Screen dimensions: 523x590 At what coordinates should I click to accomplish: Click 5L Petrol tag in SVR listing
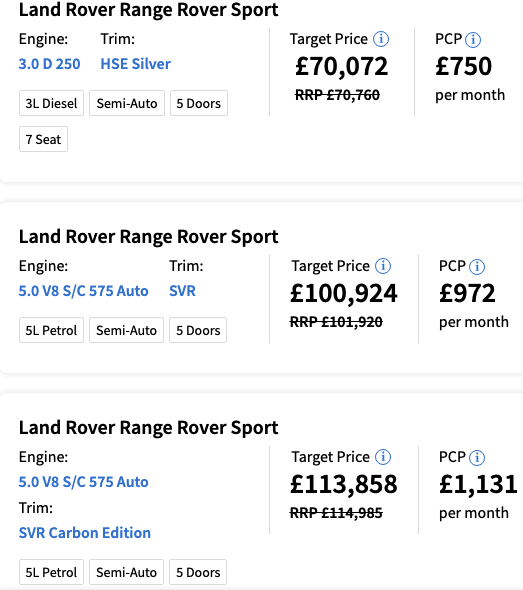[x=51, y=330]
